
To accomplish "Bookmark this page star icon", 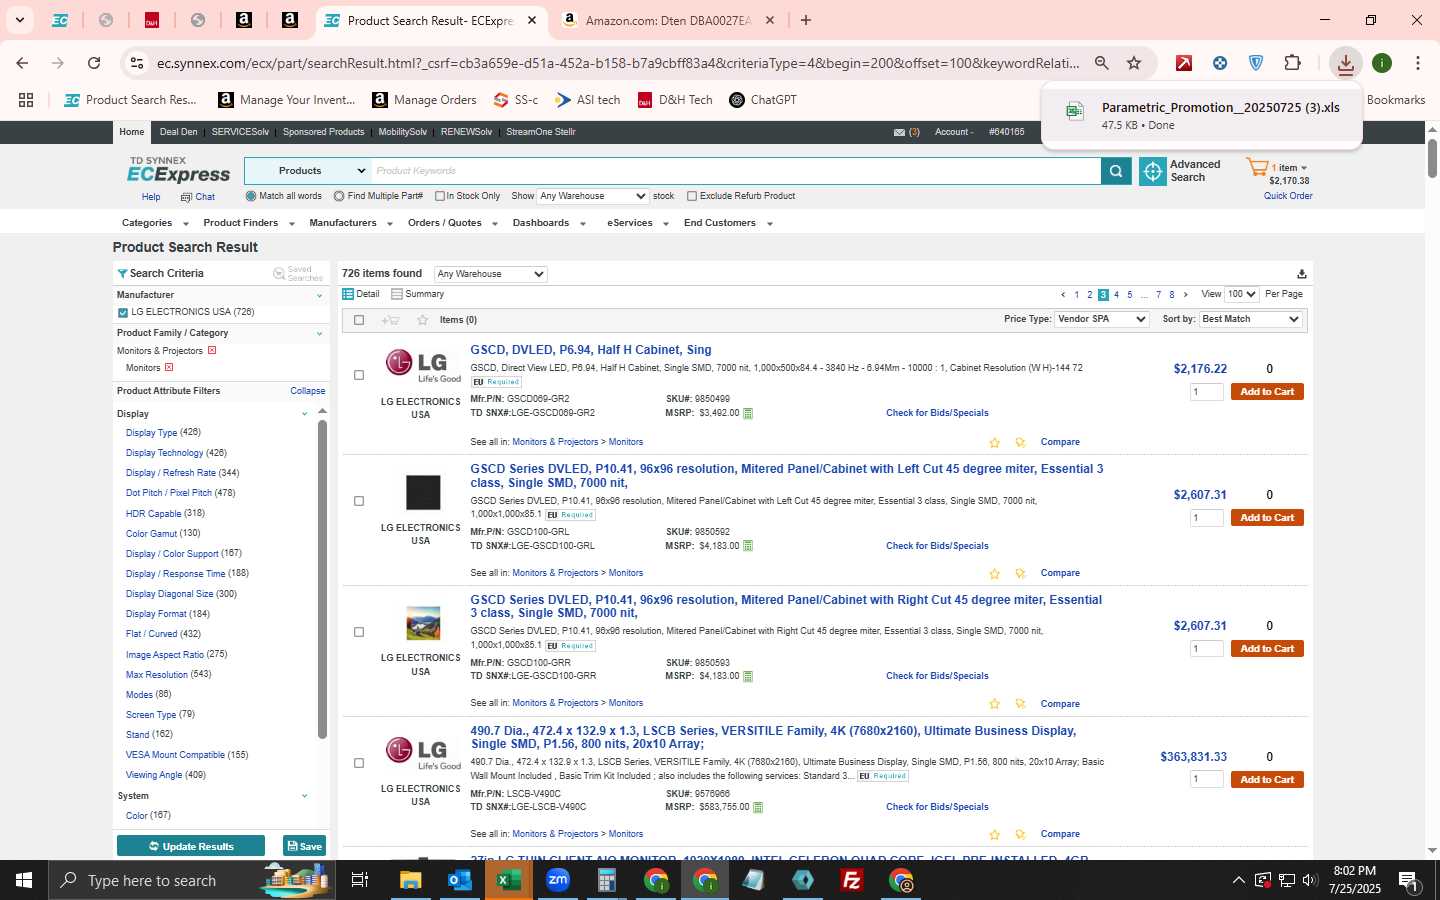I will pos(1134,63).
